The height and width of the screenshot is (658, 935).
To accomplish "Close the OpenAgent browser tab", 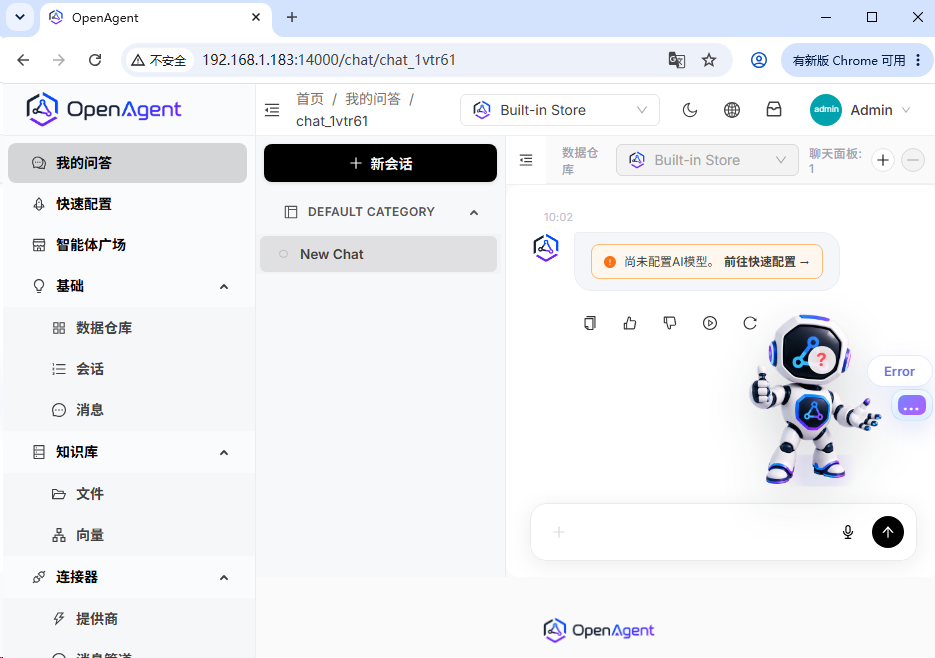I will (x=256, y=17).
